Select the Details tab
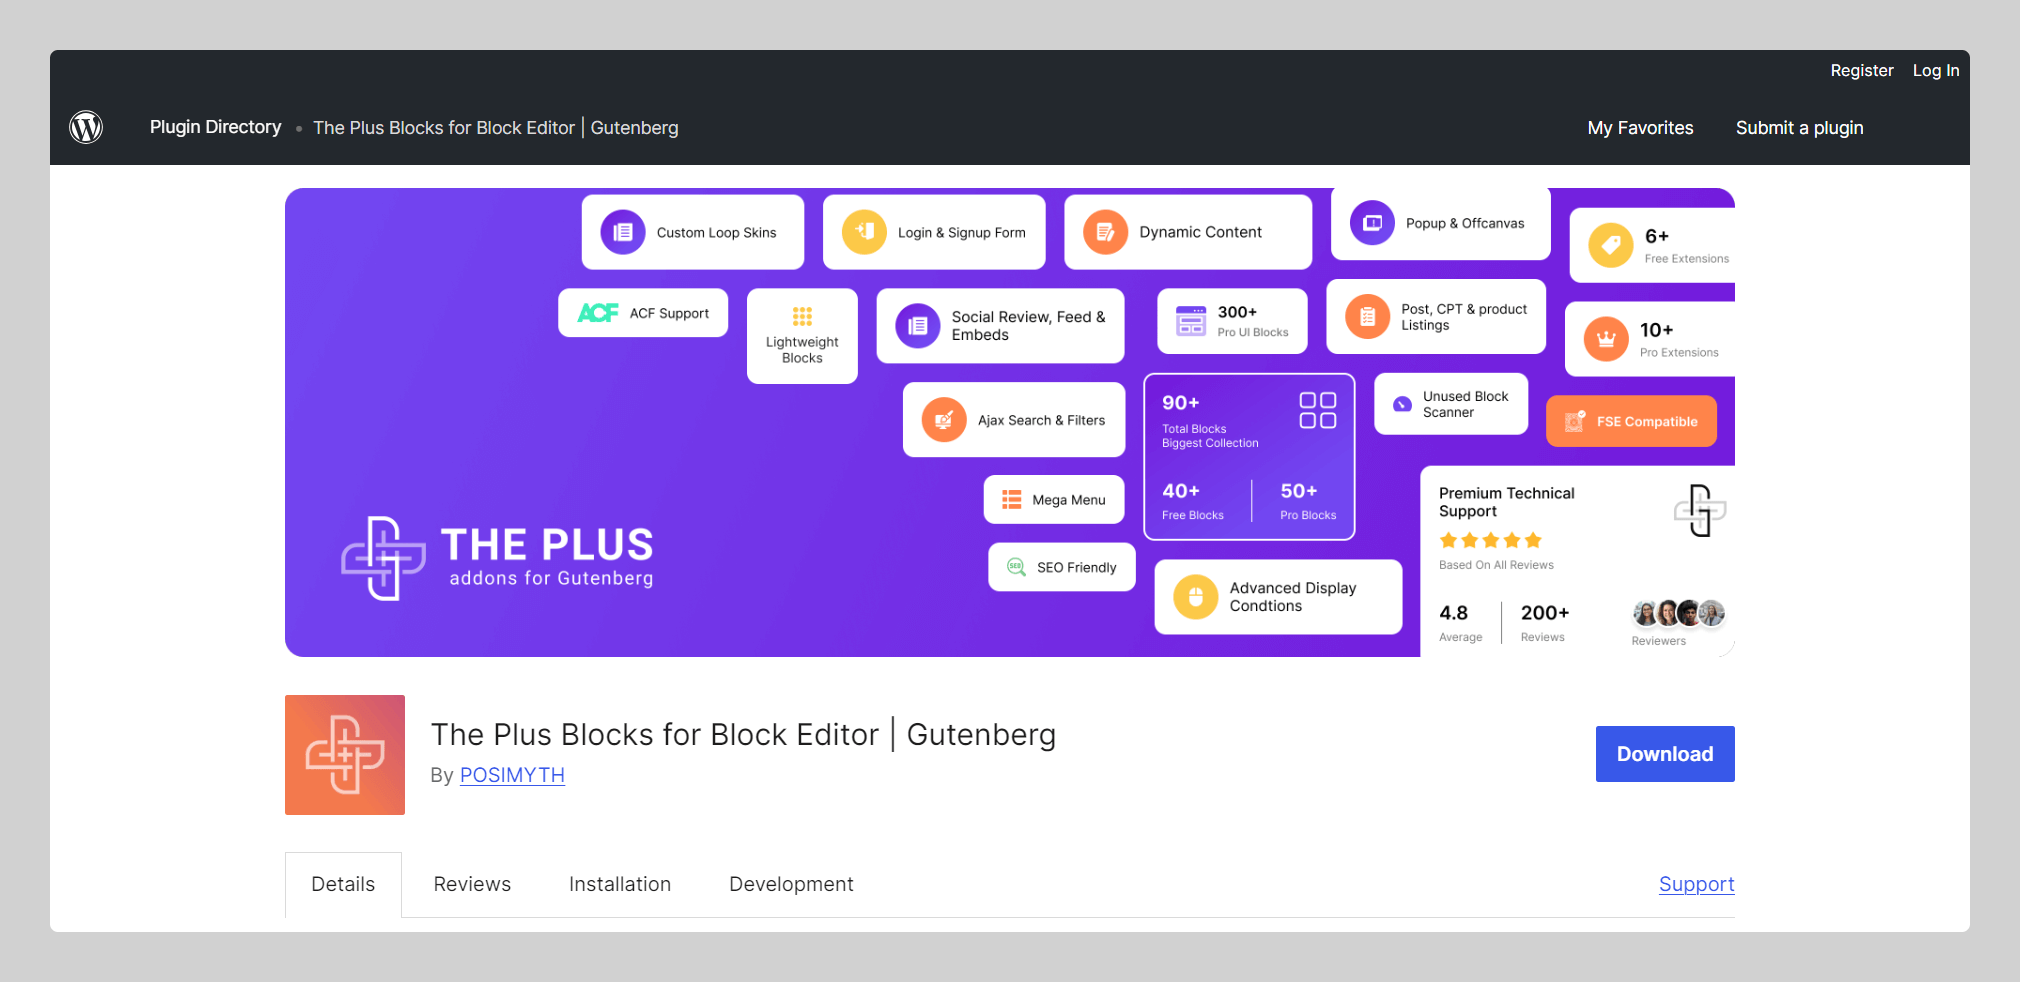The height and width of the screenshot is (982, 2020). (343, 884)
